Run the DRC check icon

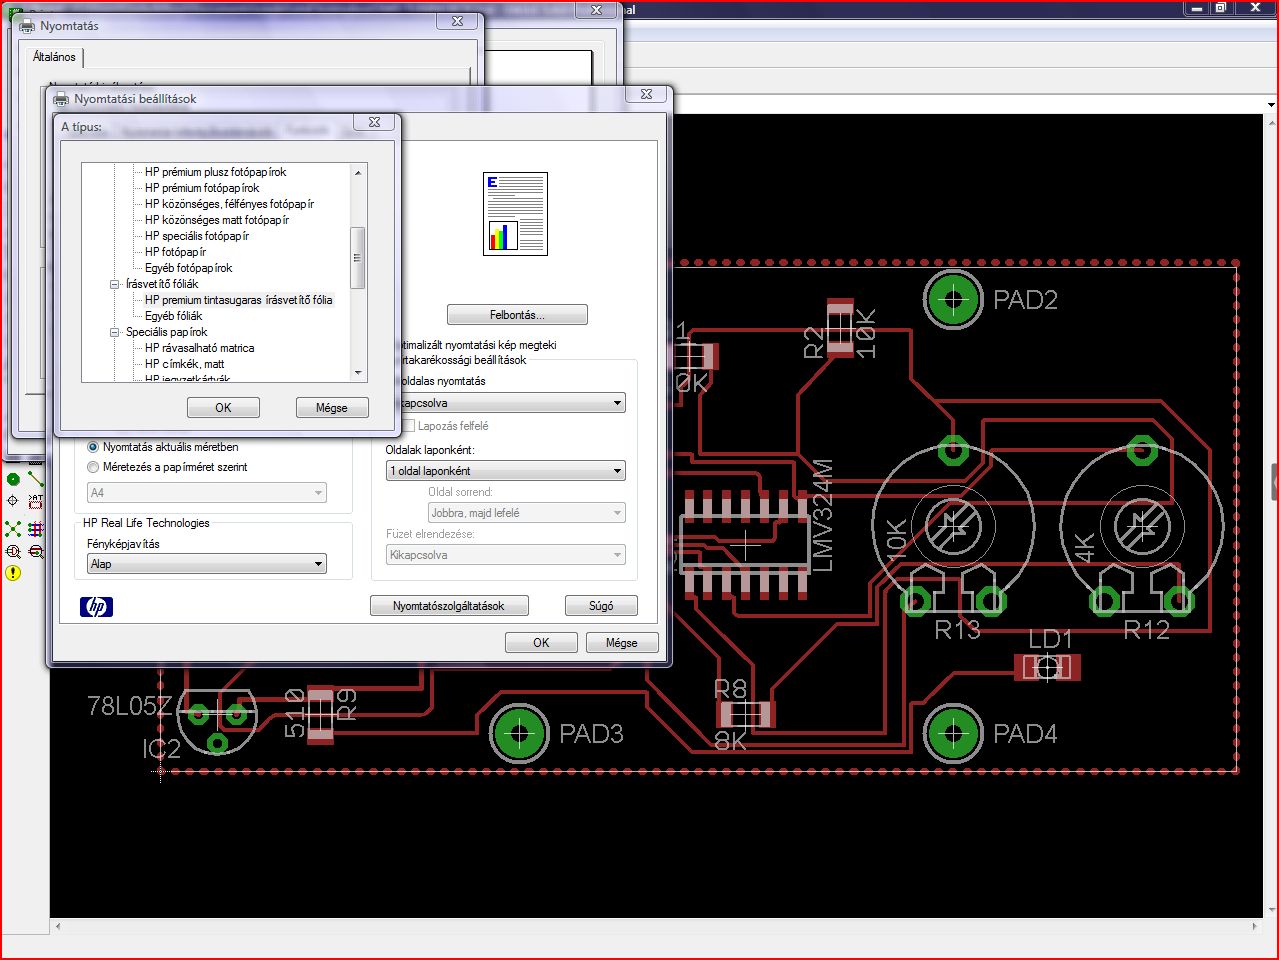(36, 551)
